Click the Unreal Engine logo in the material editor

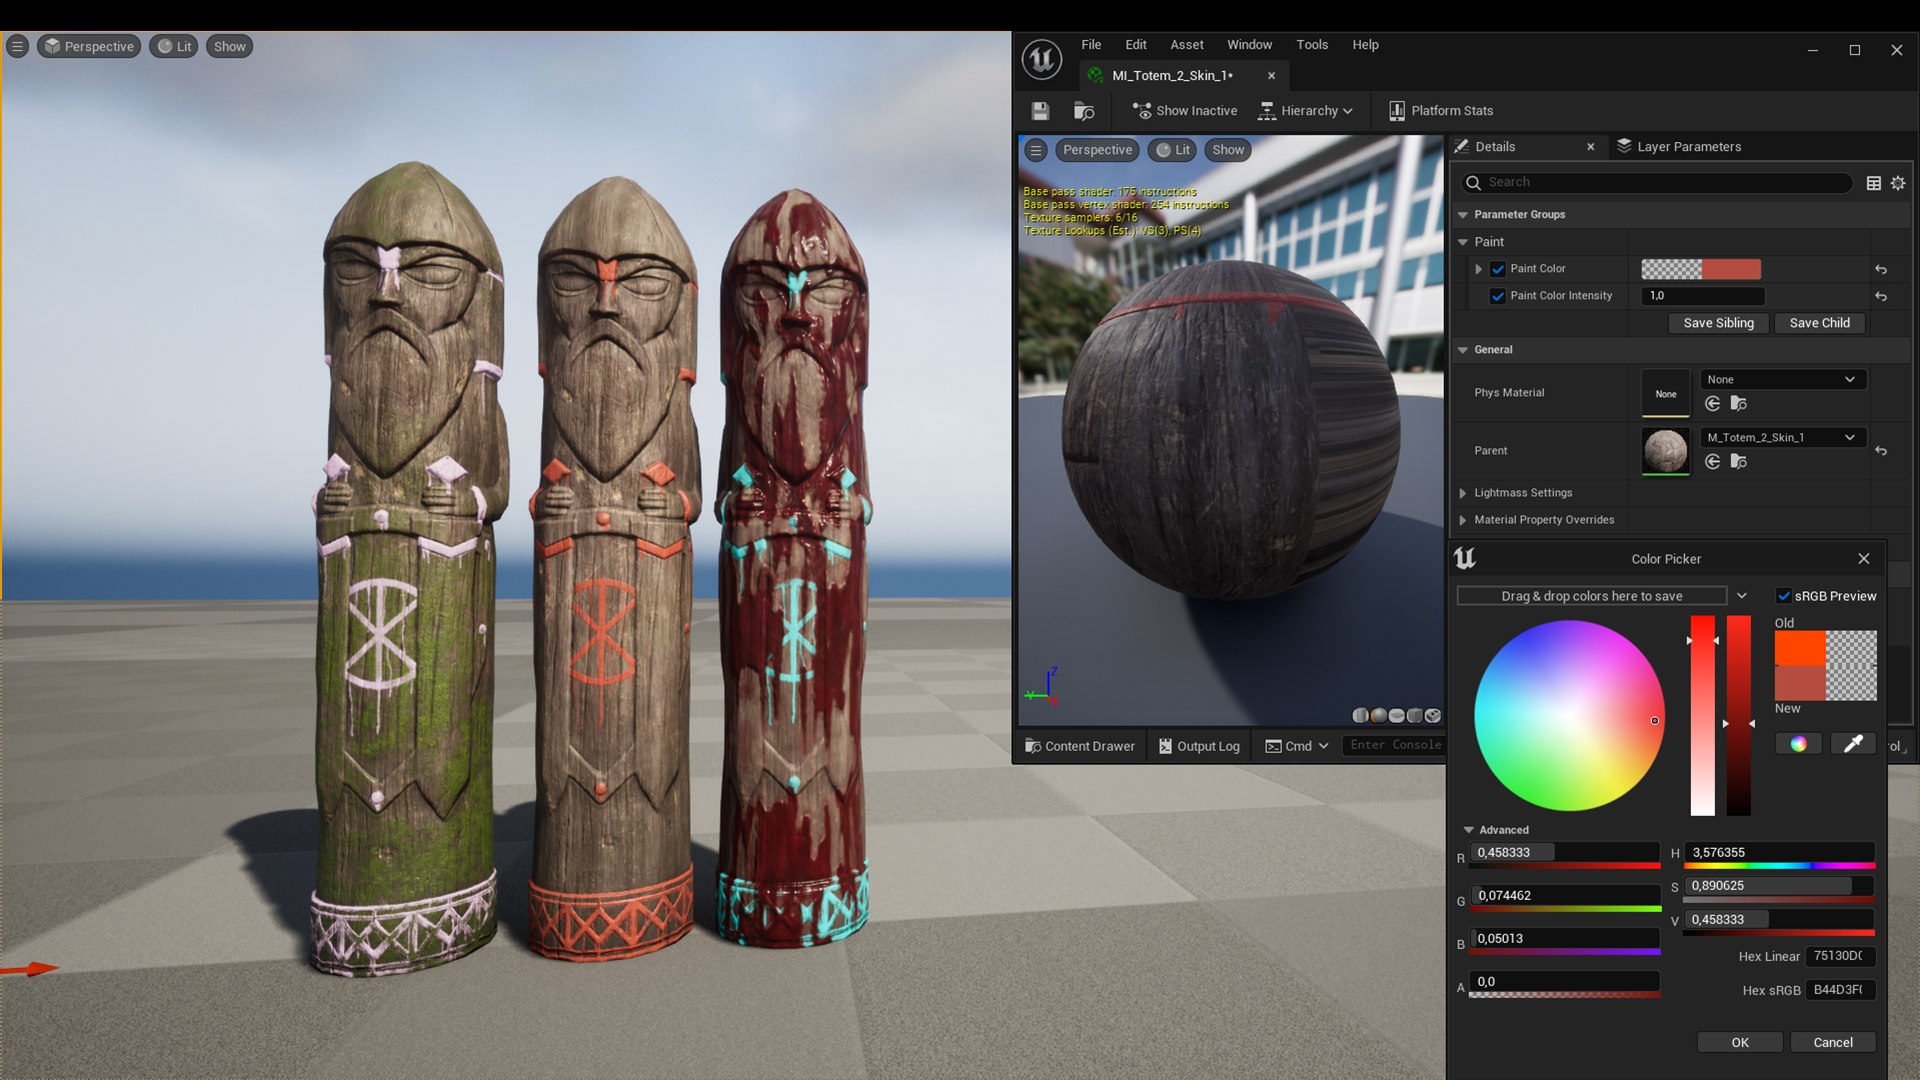click(x=1041, y=60)
